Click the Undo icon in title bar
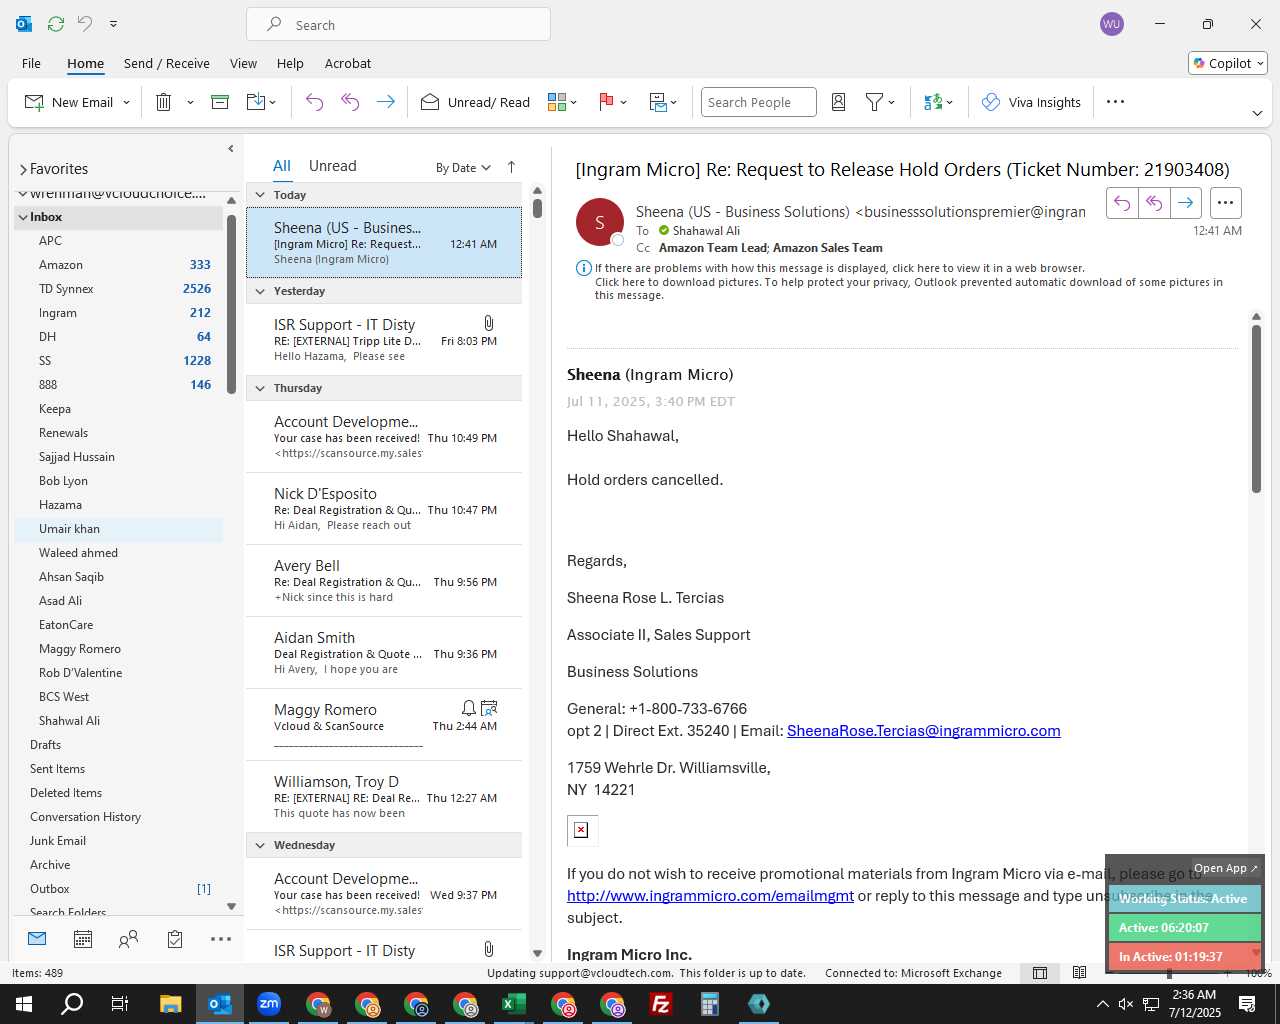 (x=85, y=23)
